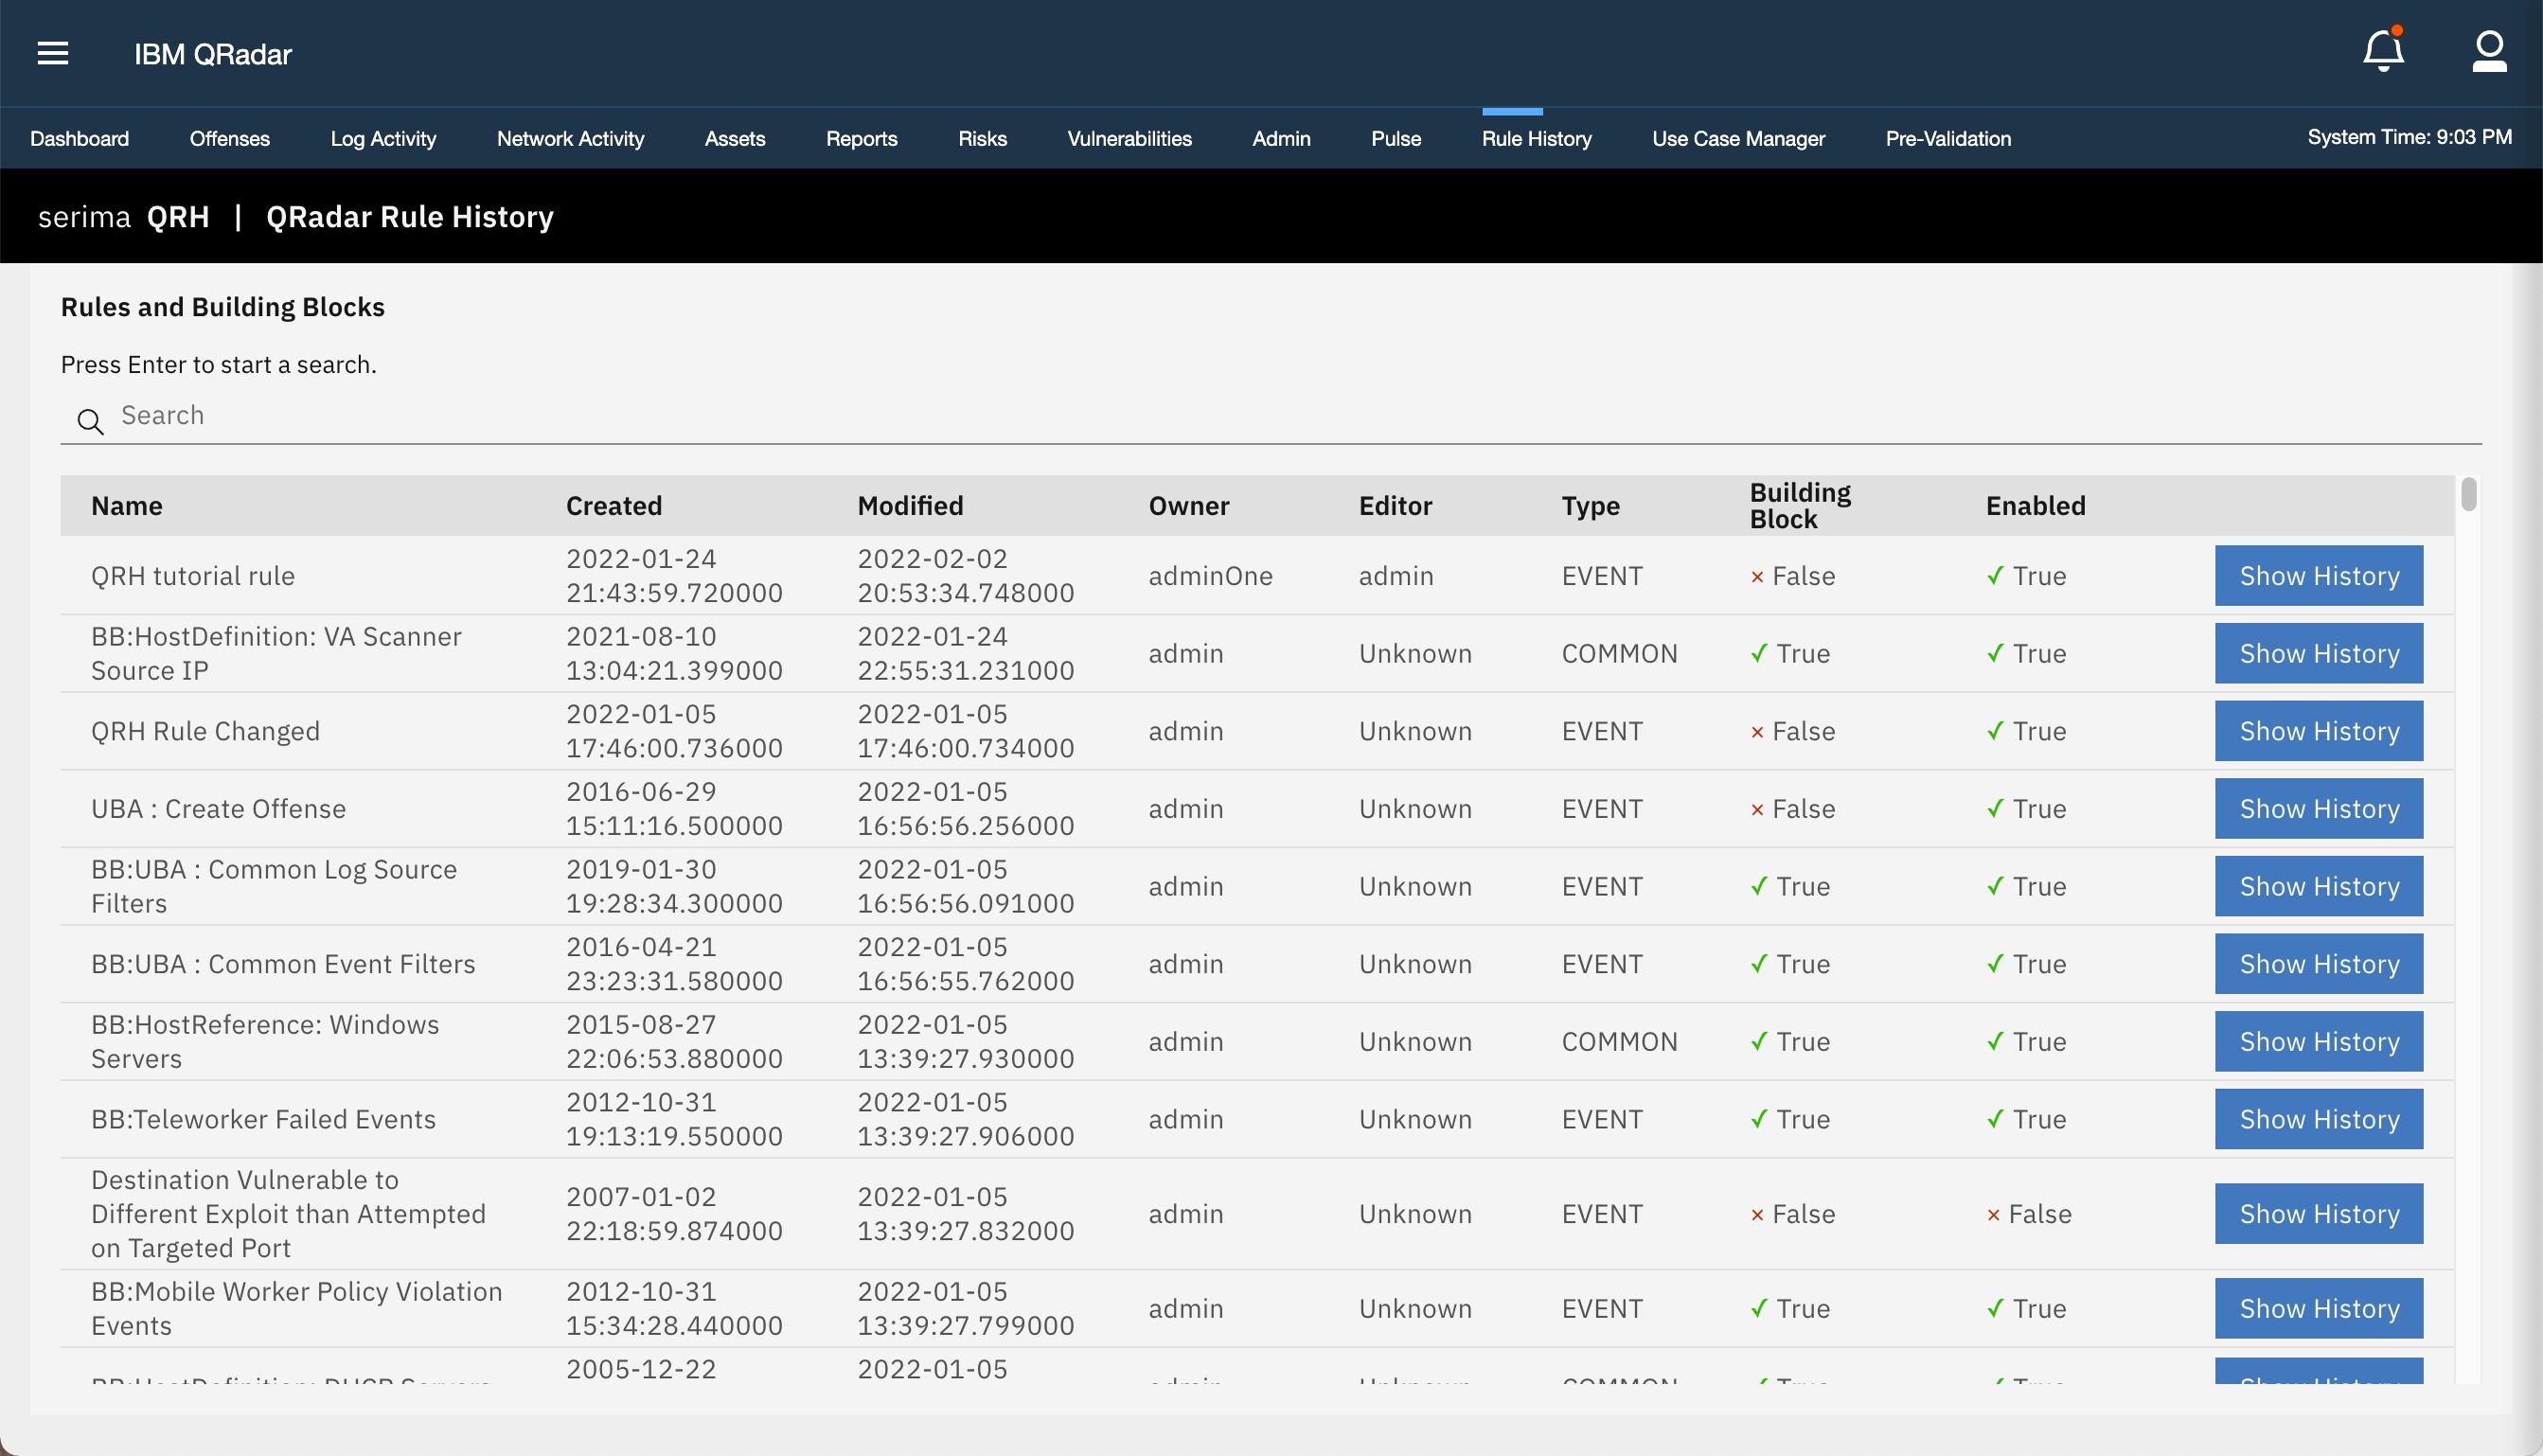Sort the table by Type column
This screenshot has height=1456, width=2543.
point(1591,505)
